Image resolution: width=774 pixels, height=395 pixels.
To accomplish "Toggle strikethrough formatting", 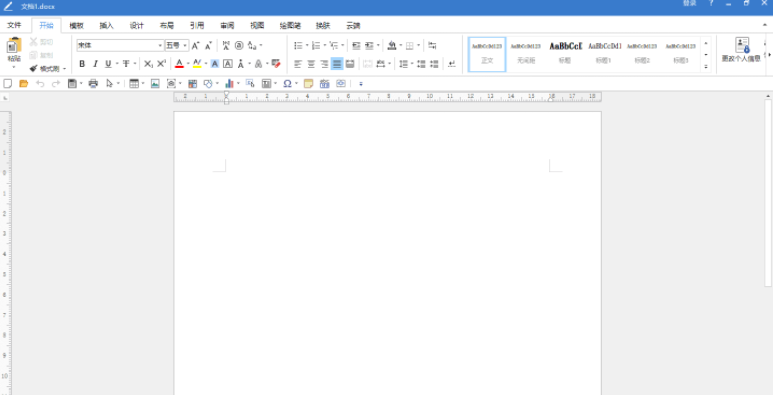I will (x=126, y=64).
